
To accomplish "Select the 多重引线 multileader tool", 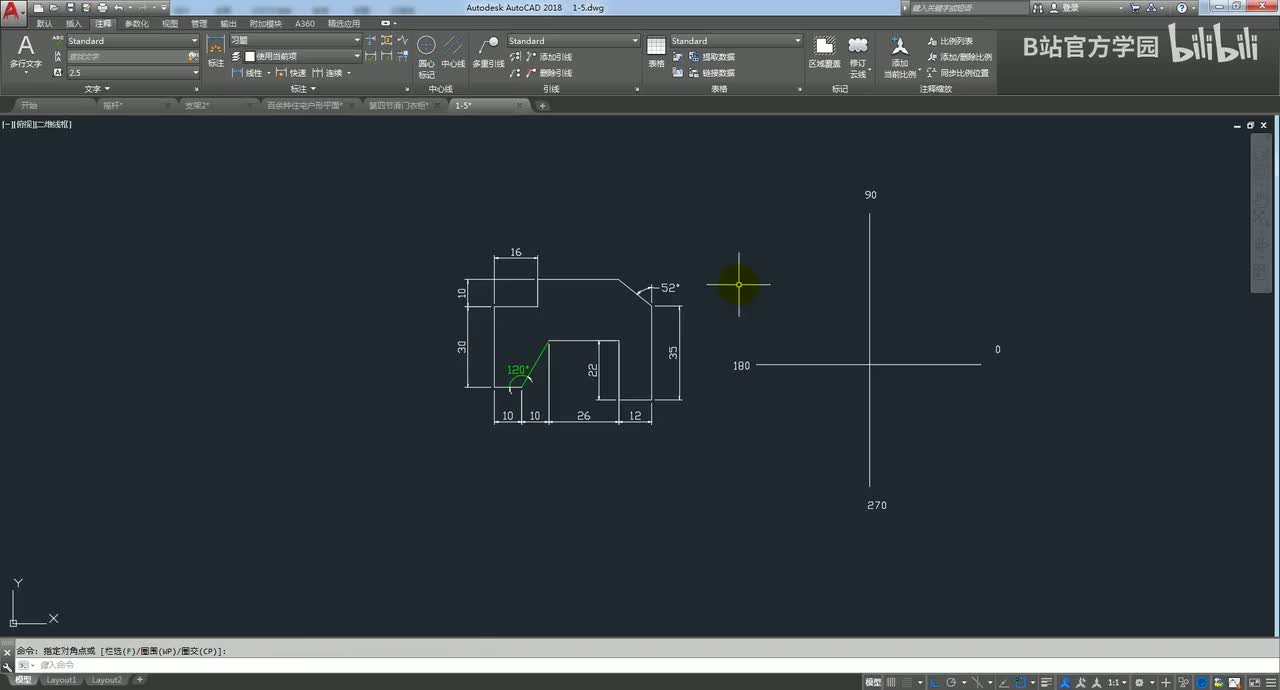I will pyautogui.click(x=488, y=52).
